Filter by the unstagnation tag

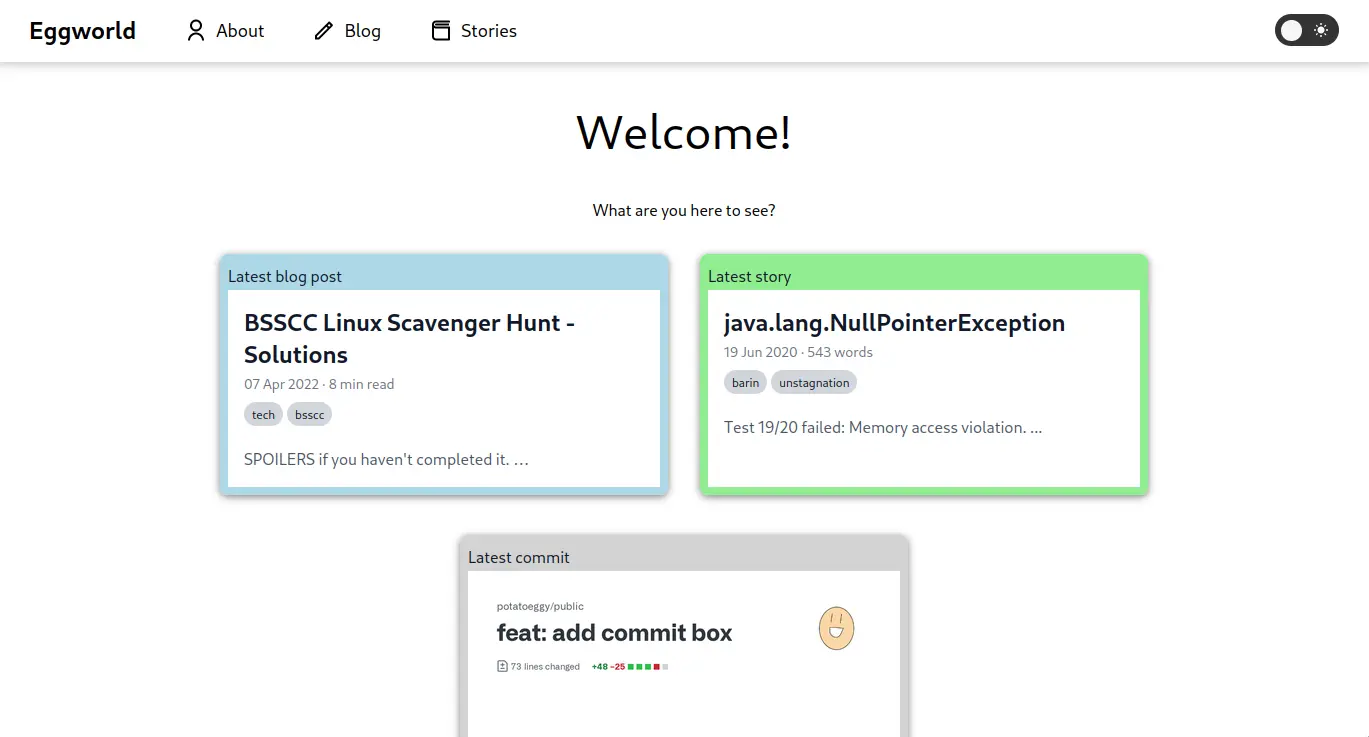814,383
